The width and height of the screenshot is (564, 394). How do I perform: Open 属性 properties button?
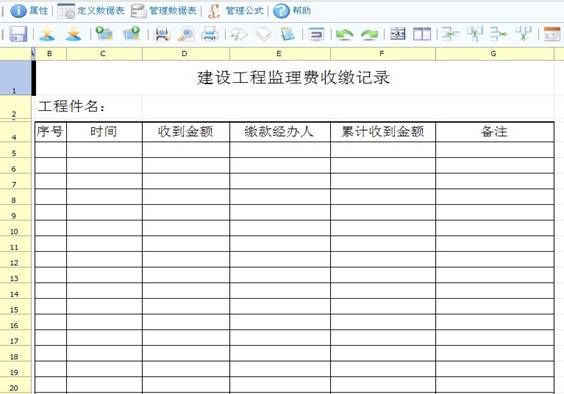29,11
